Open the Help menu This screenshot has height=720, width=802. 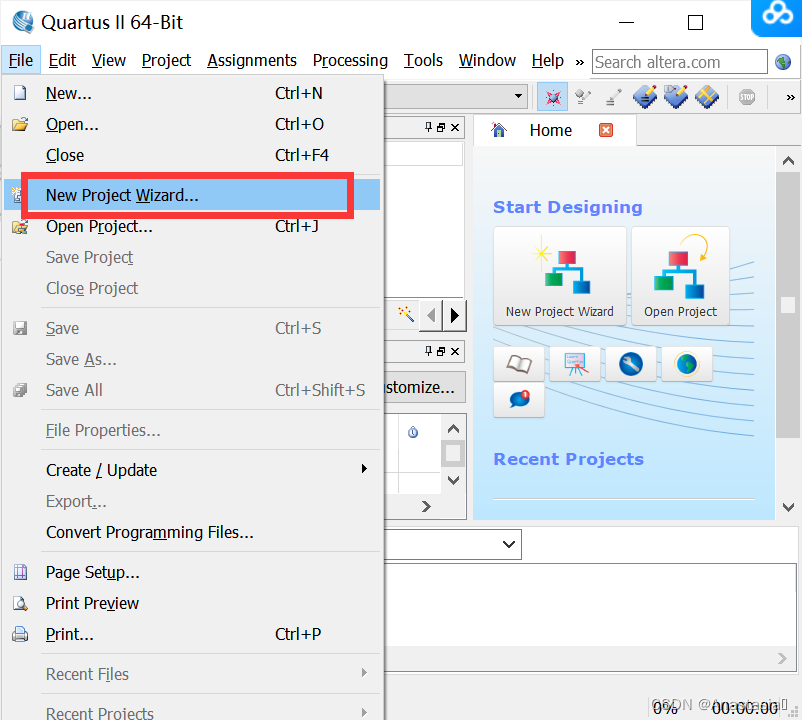coord(547,60)
